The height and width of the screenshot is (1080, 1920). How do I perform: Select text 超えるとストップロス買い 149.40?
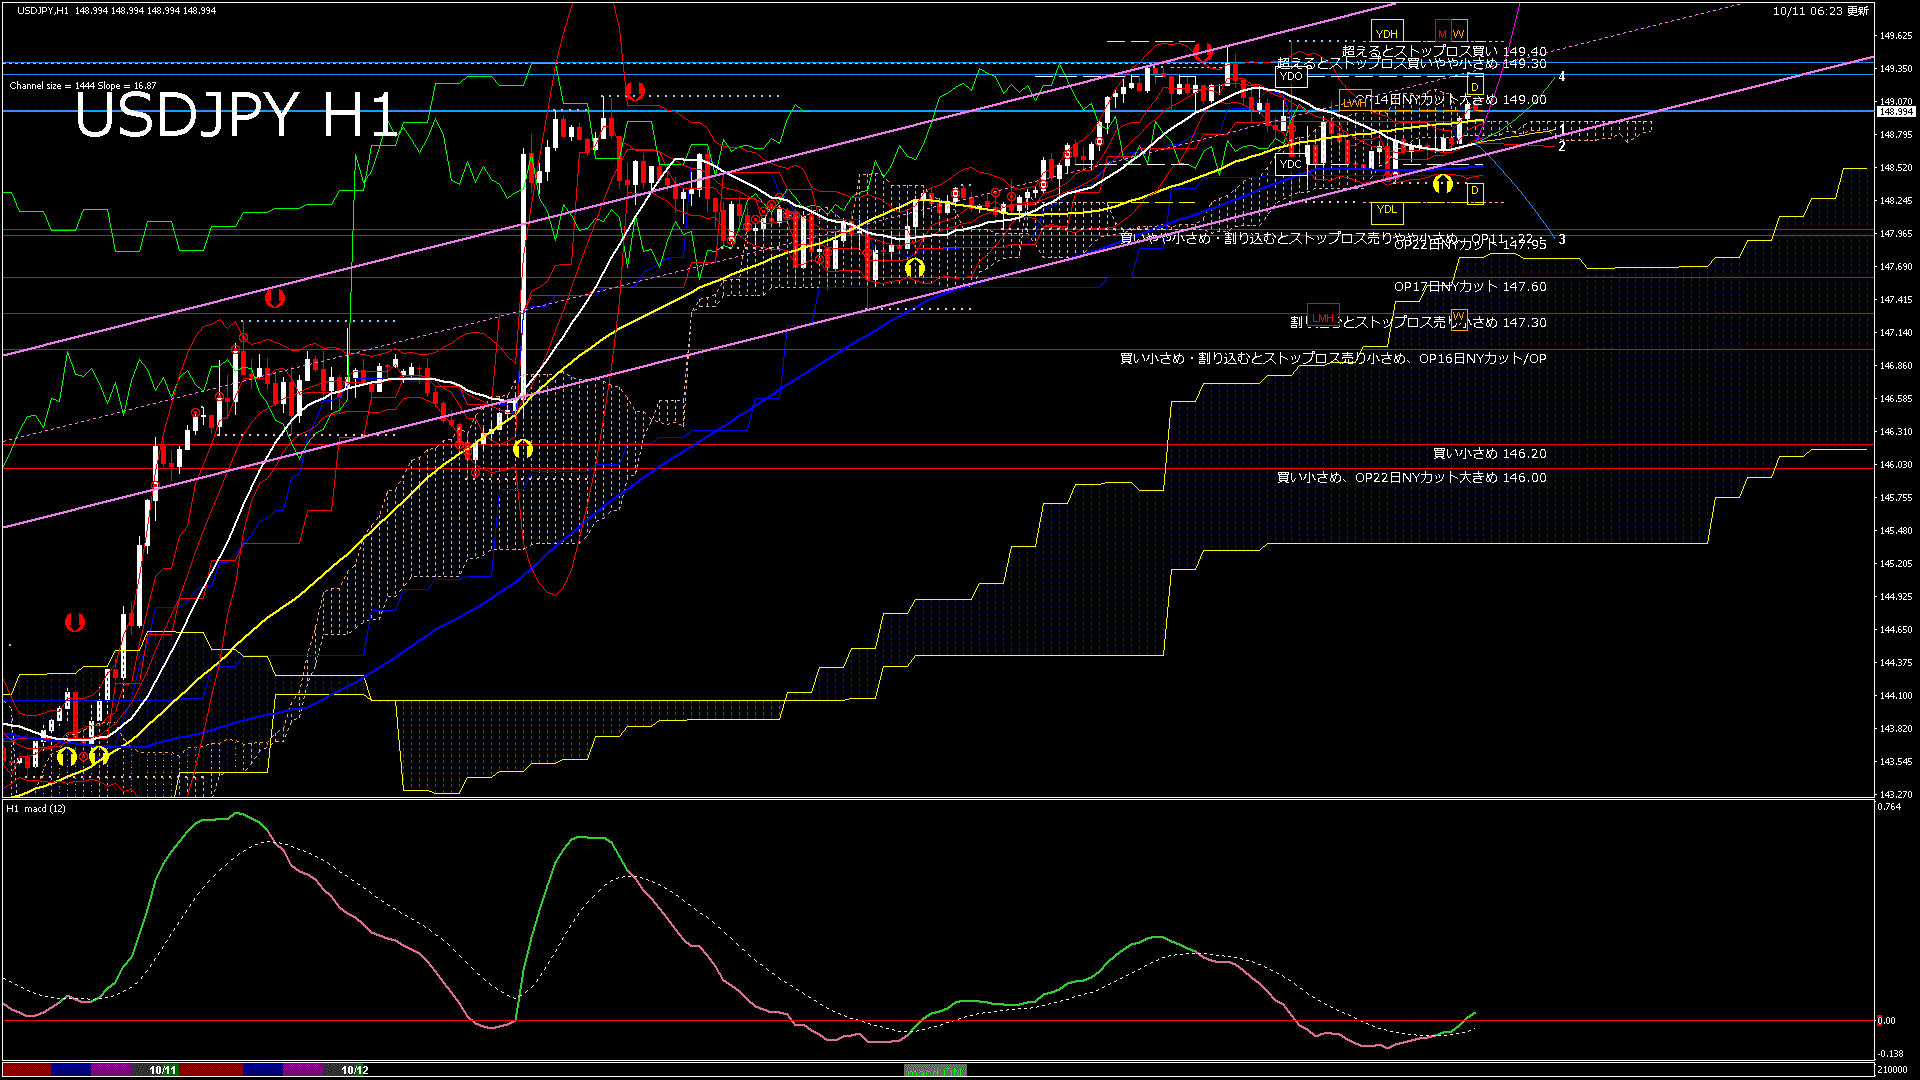point(1444,51)
